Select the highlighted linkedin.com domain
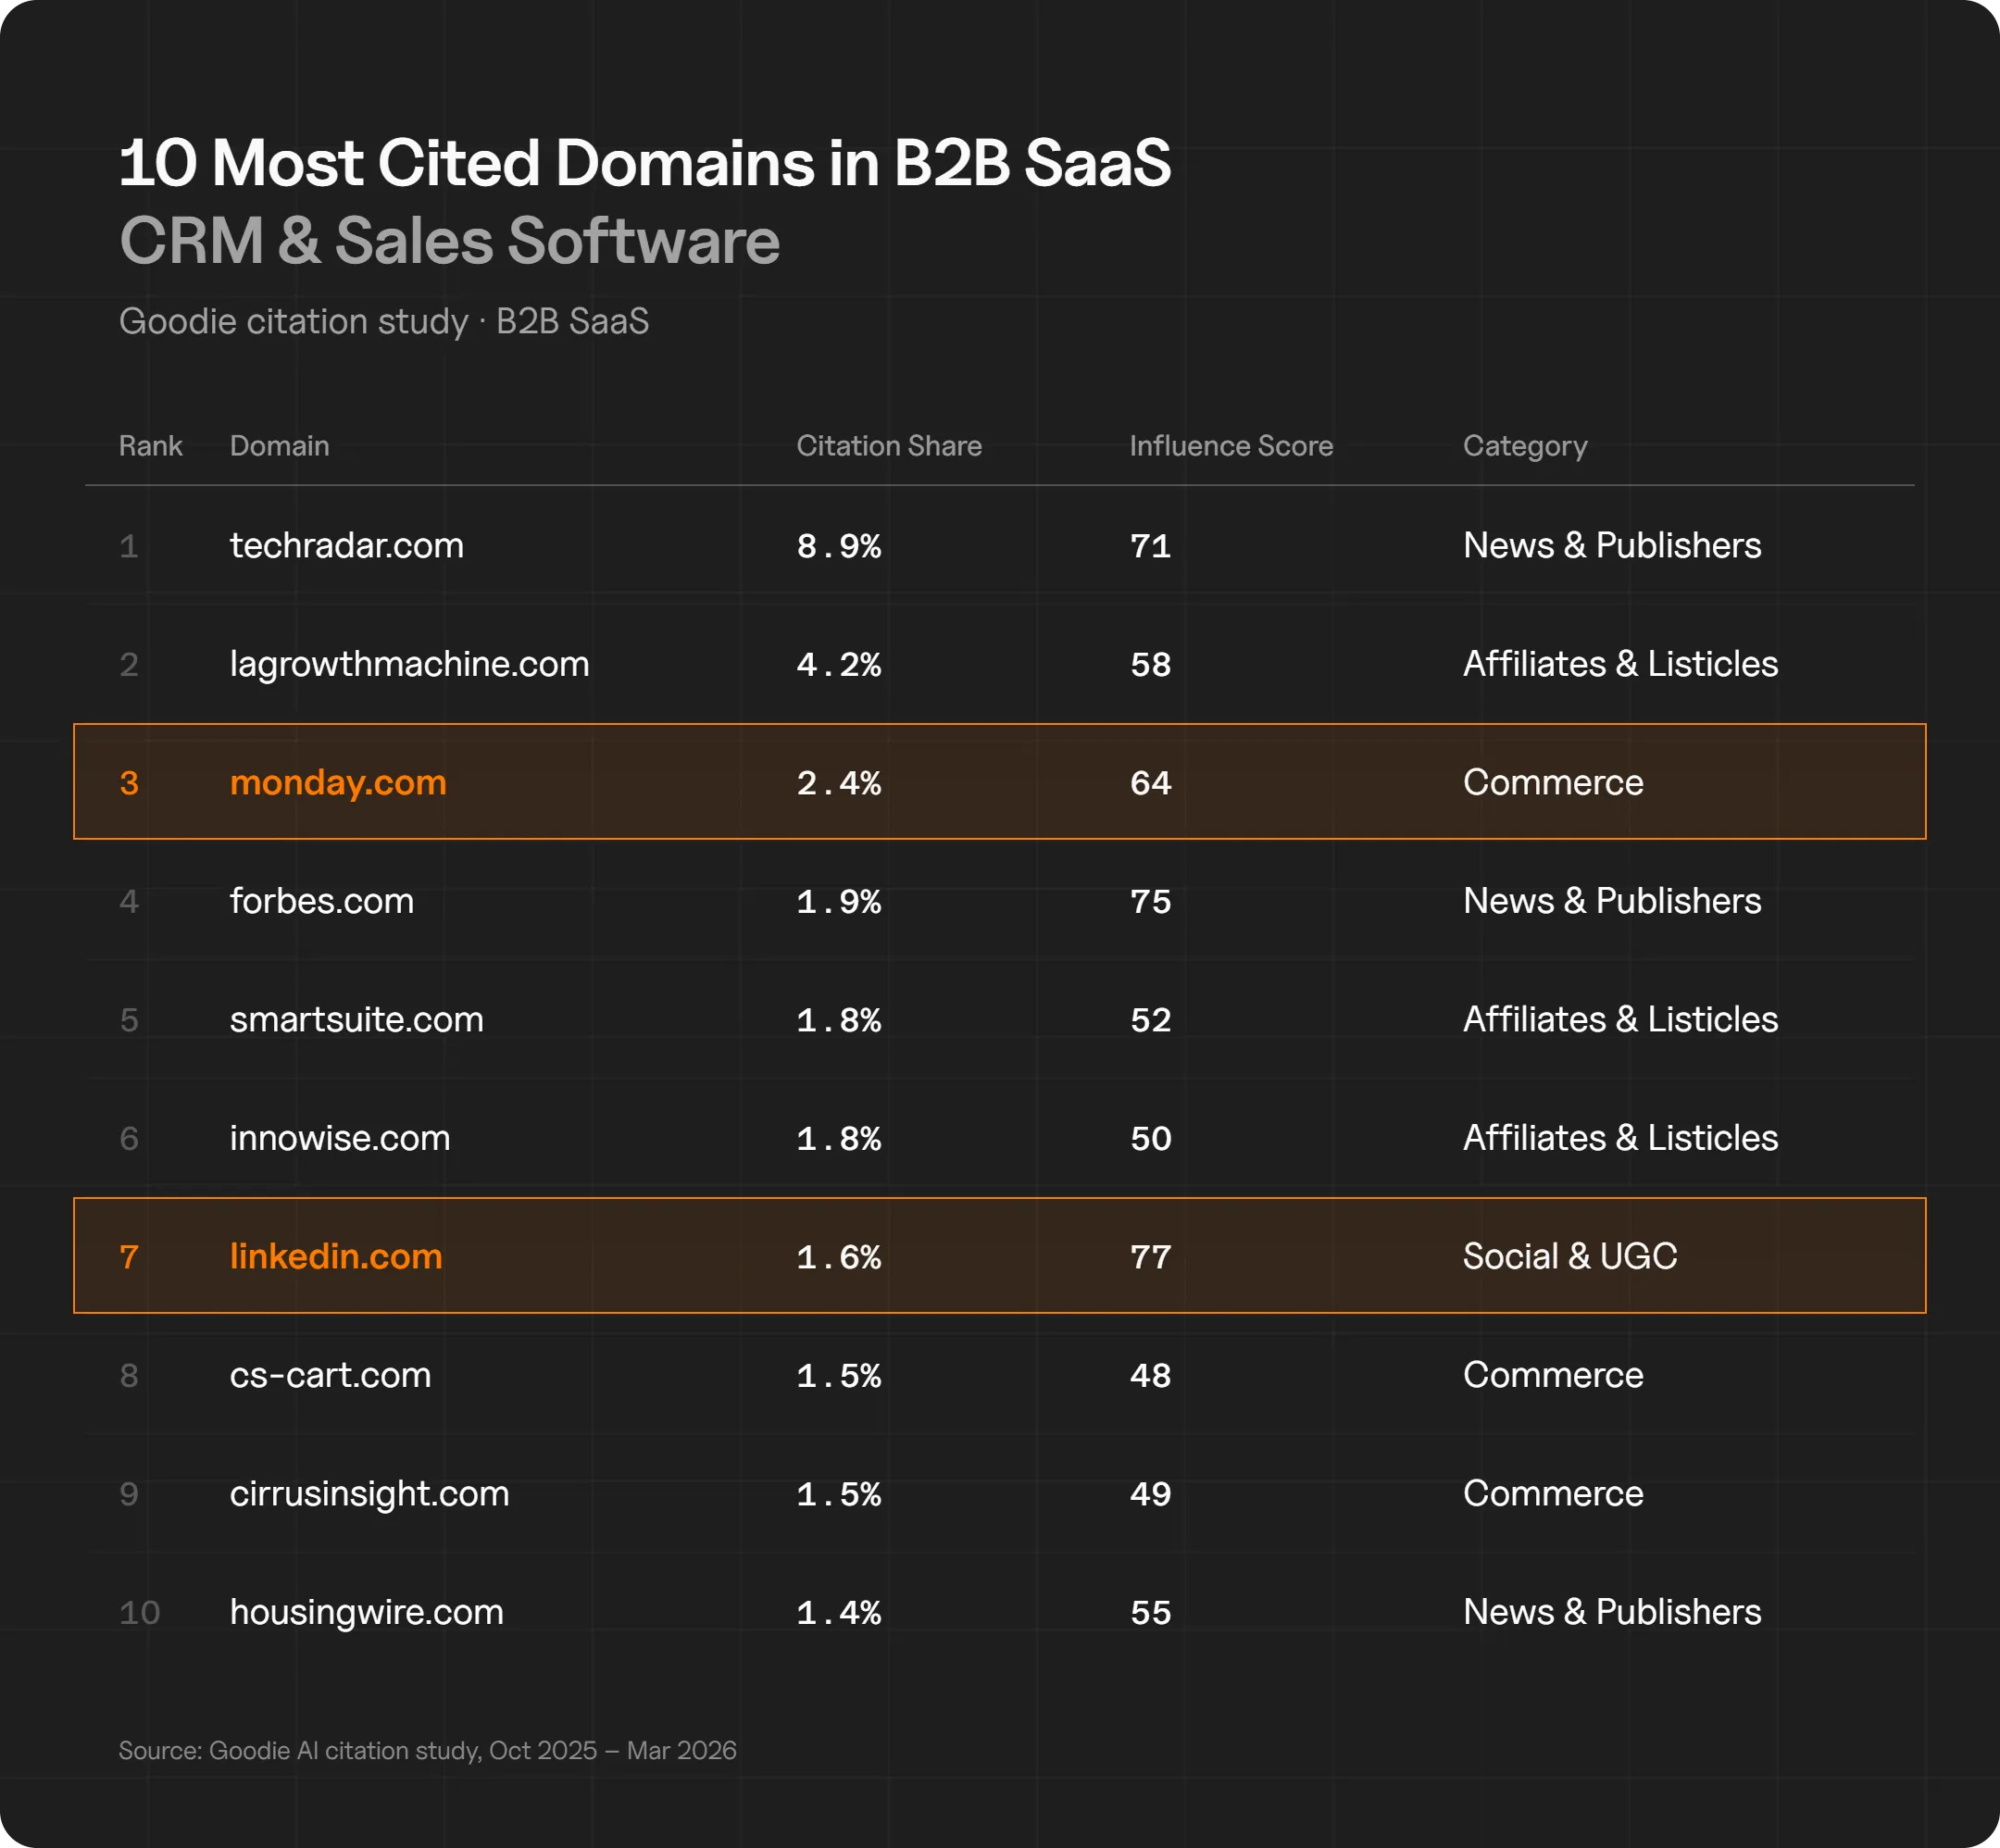This screenshot has width=2000, height=1848. coord(335,1257)
